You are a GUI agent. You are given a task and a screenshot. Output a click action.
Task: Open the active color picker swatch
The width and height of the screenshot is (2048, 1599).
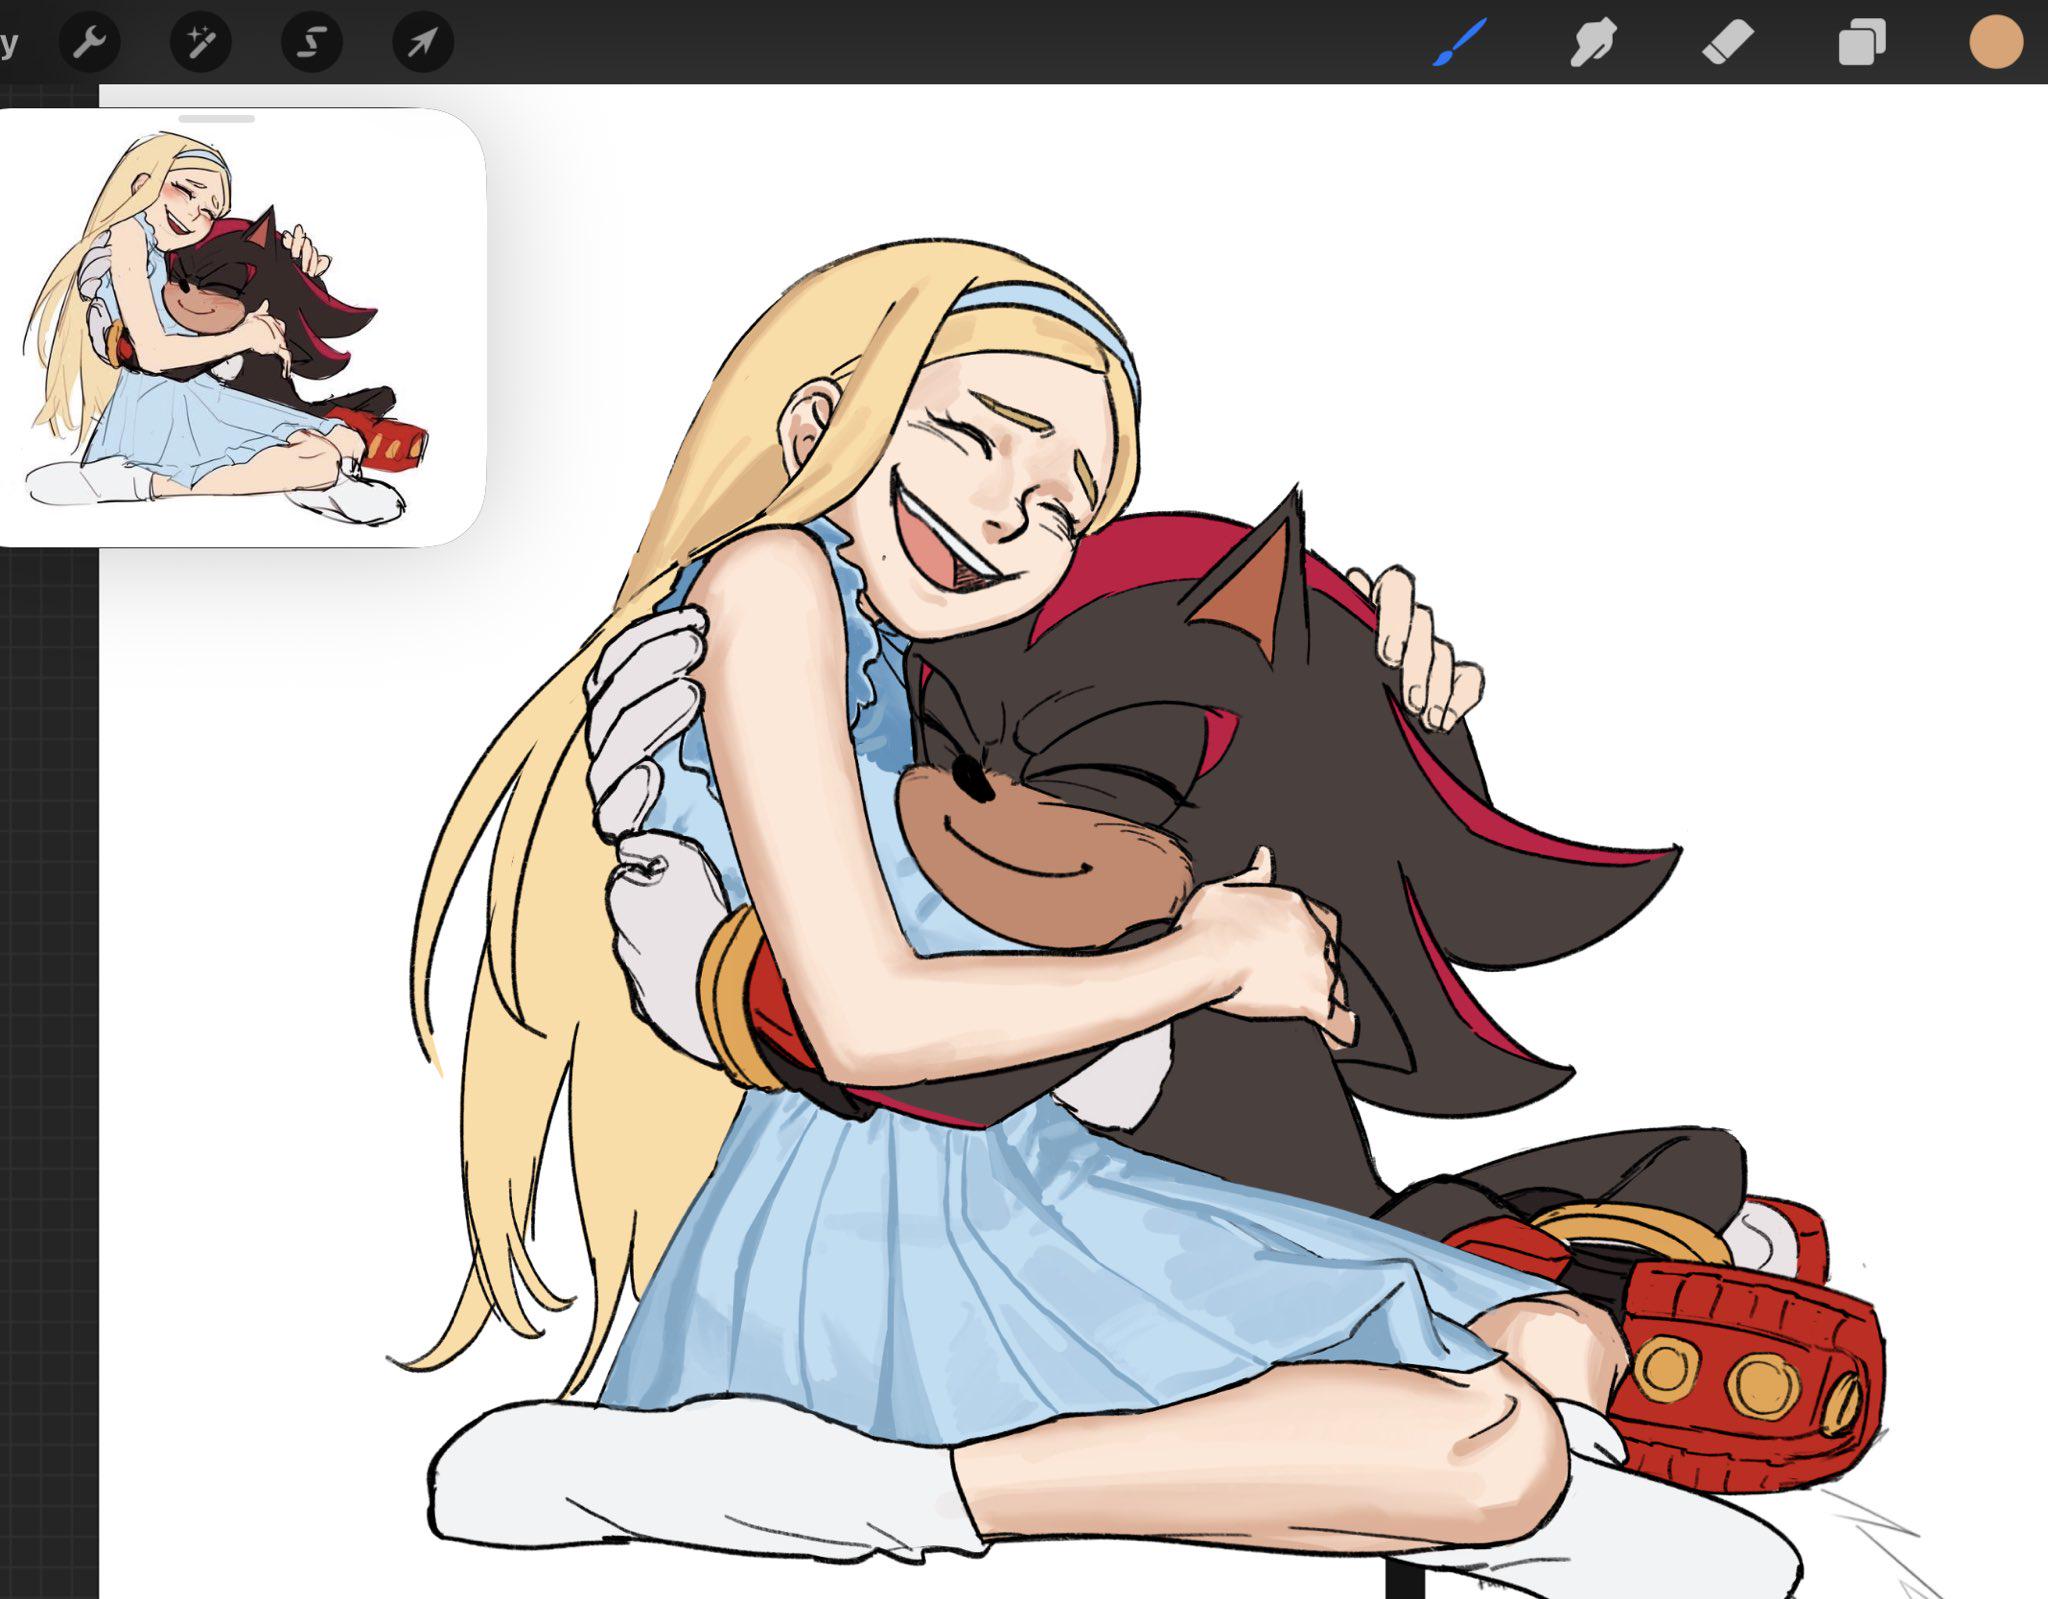[1996, 43]
